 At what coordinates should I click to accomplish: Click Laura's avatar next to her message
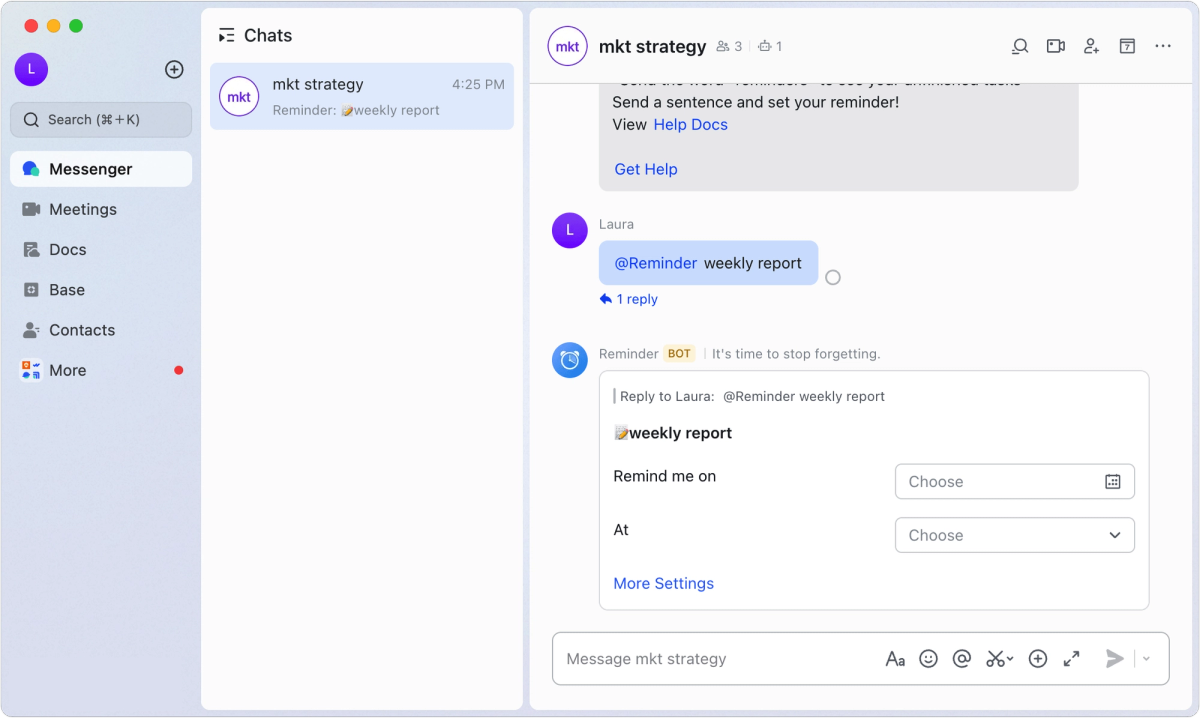point(569,230)
